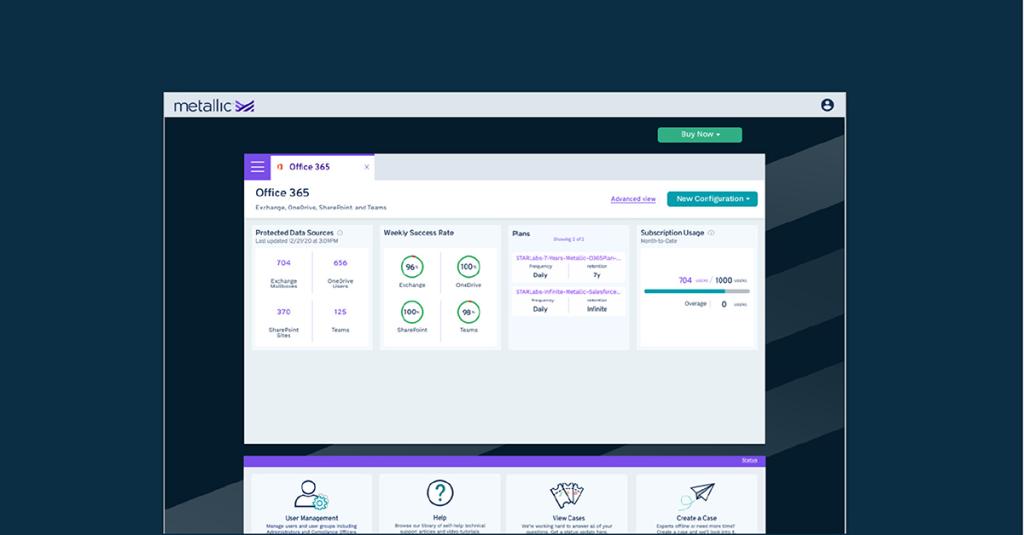This screenshot has height=535, width=1024.
Task: Click the 100% SharePoint success gauge
Action: (x=412, y=312)
